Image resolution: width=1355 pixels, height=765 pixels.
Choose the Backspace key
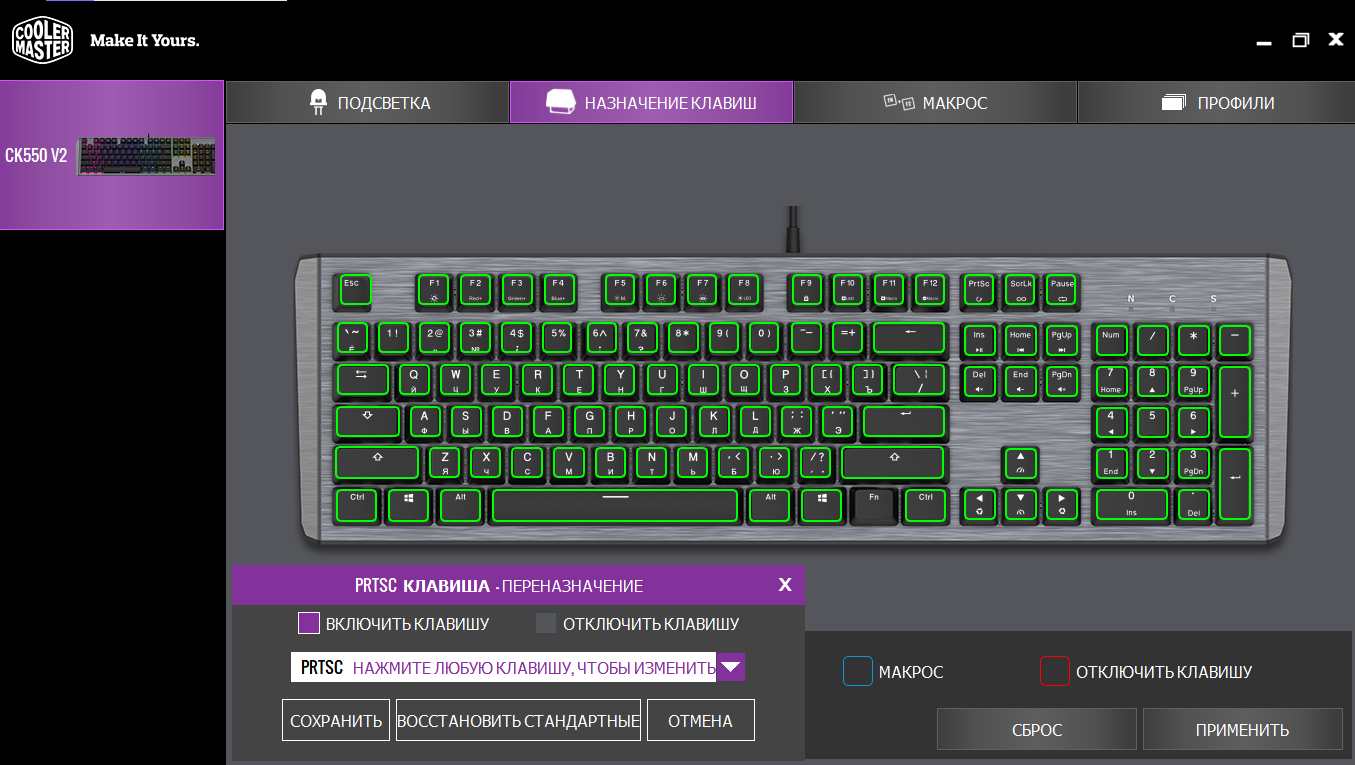point(909,339)
